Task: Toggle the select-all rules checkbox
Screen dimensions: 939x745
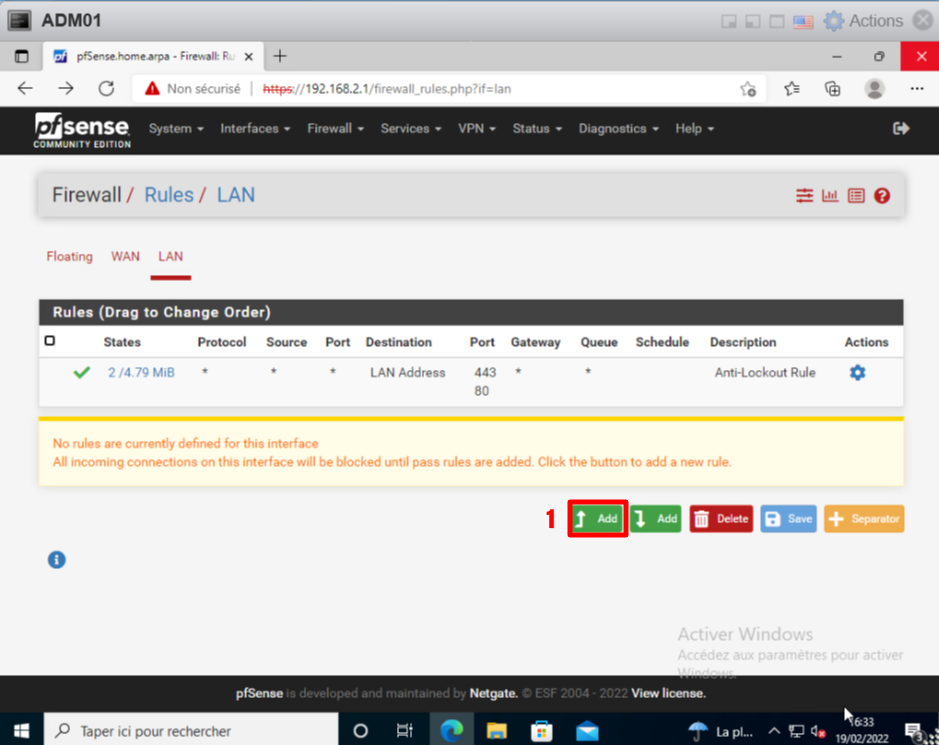Action: click(50, 341)
